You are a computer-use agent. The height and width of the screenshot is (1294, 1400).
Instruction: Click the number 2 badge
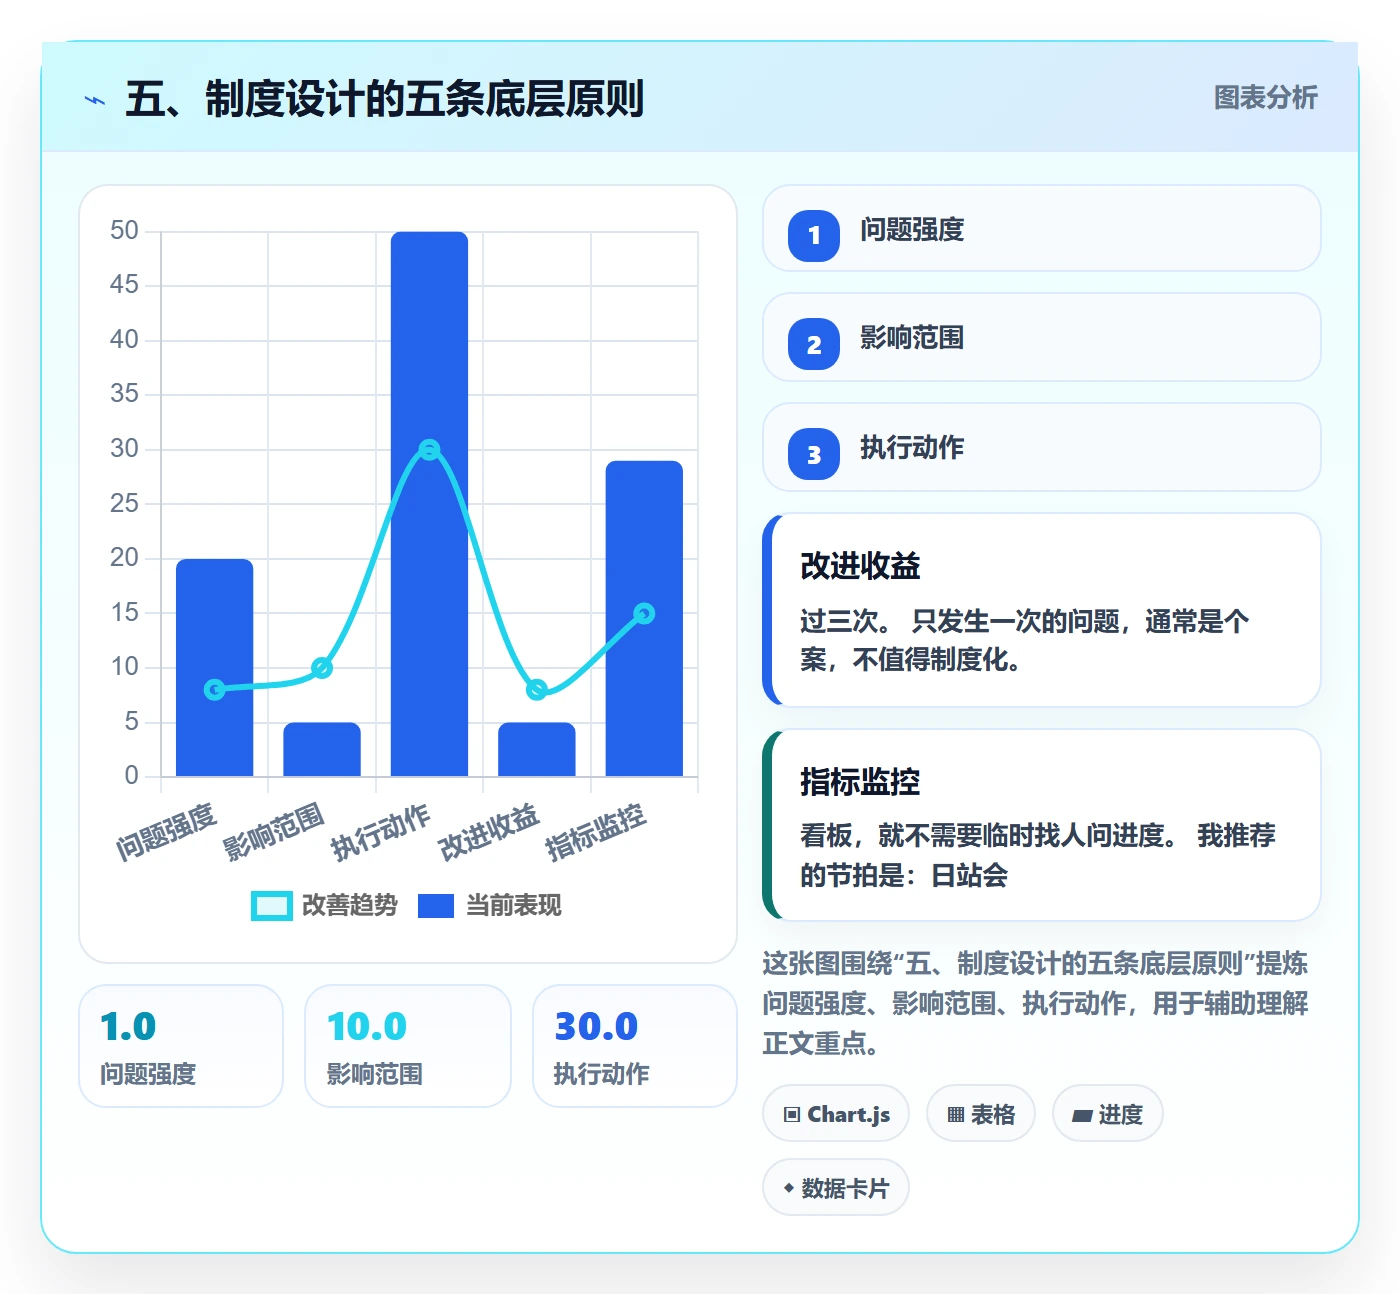[814, 345]
